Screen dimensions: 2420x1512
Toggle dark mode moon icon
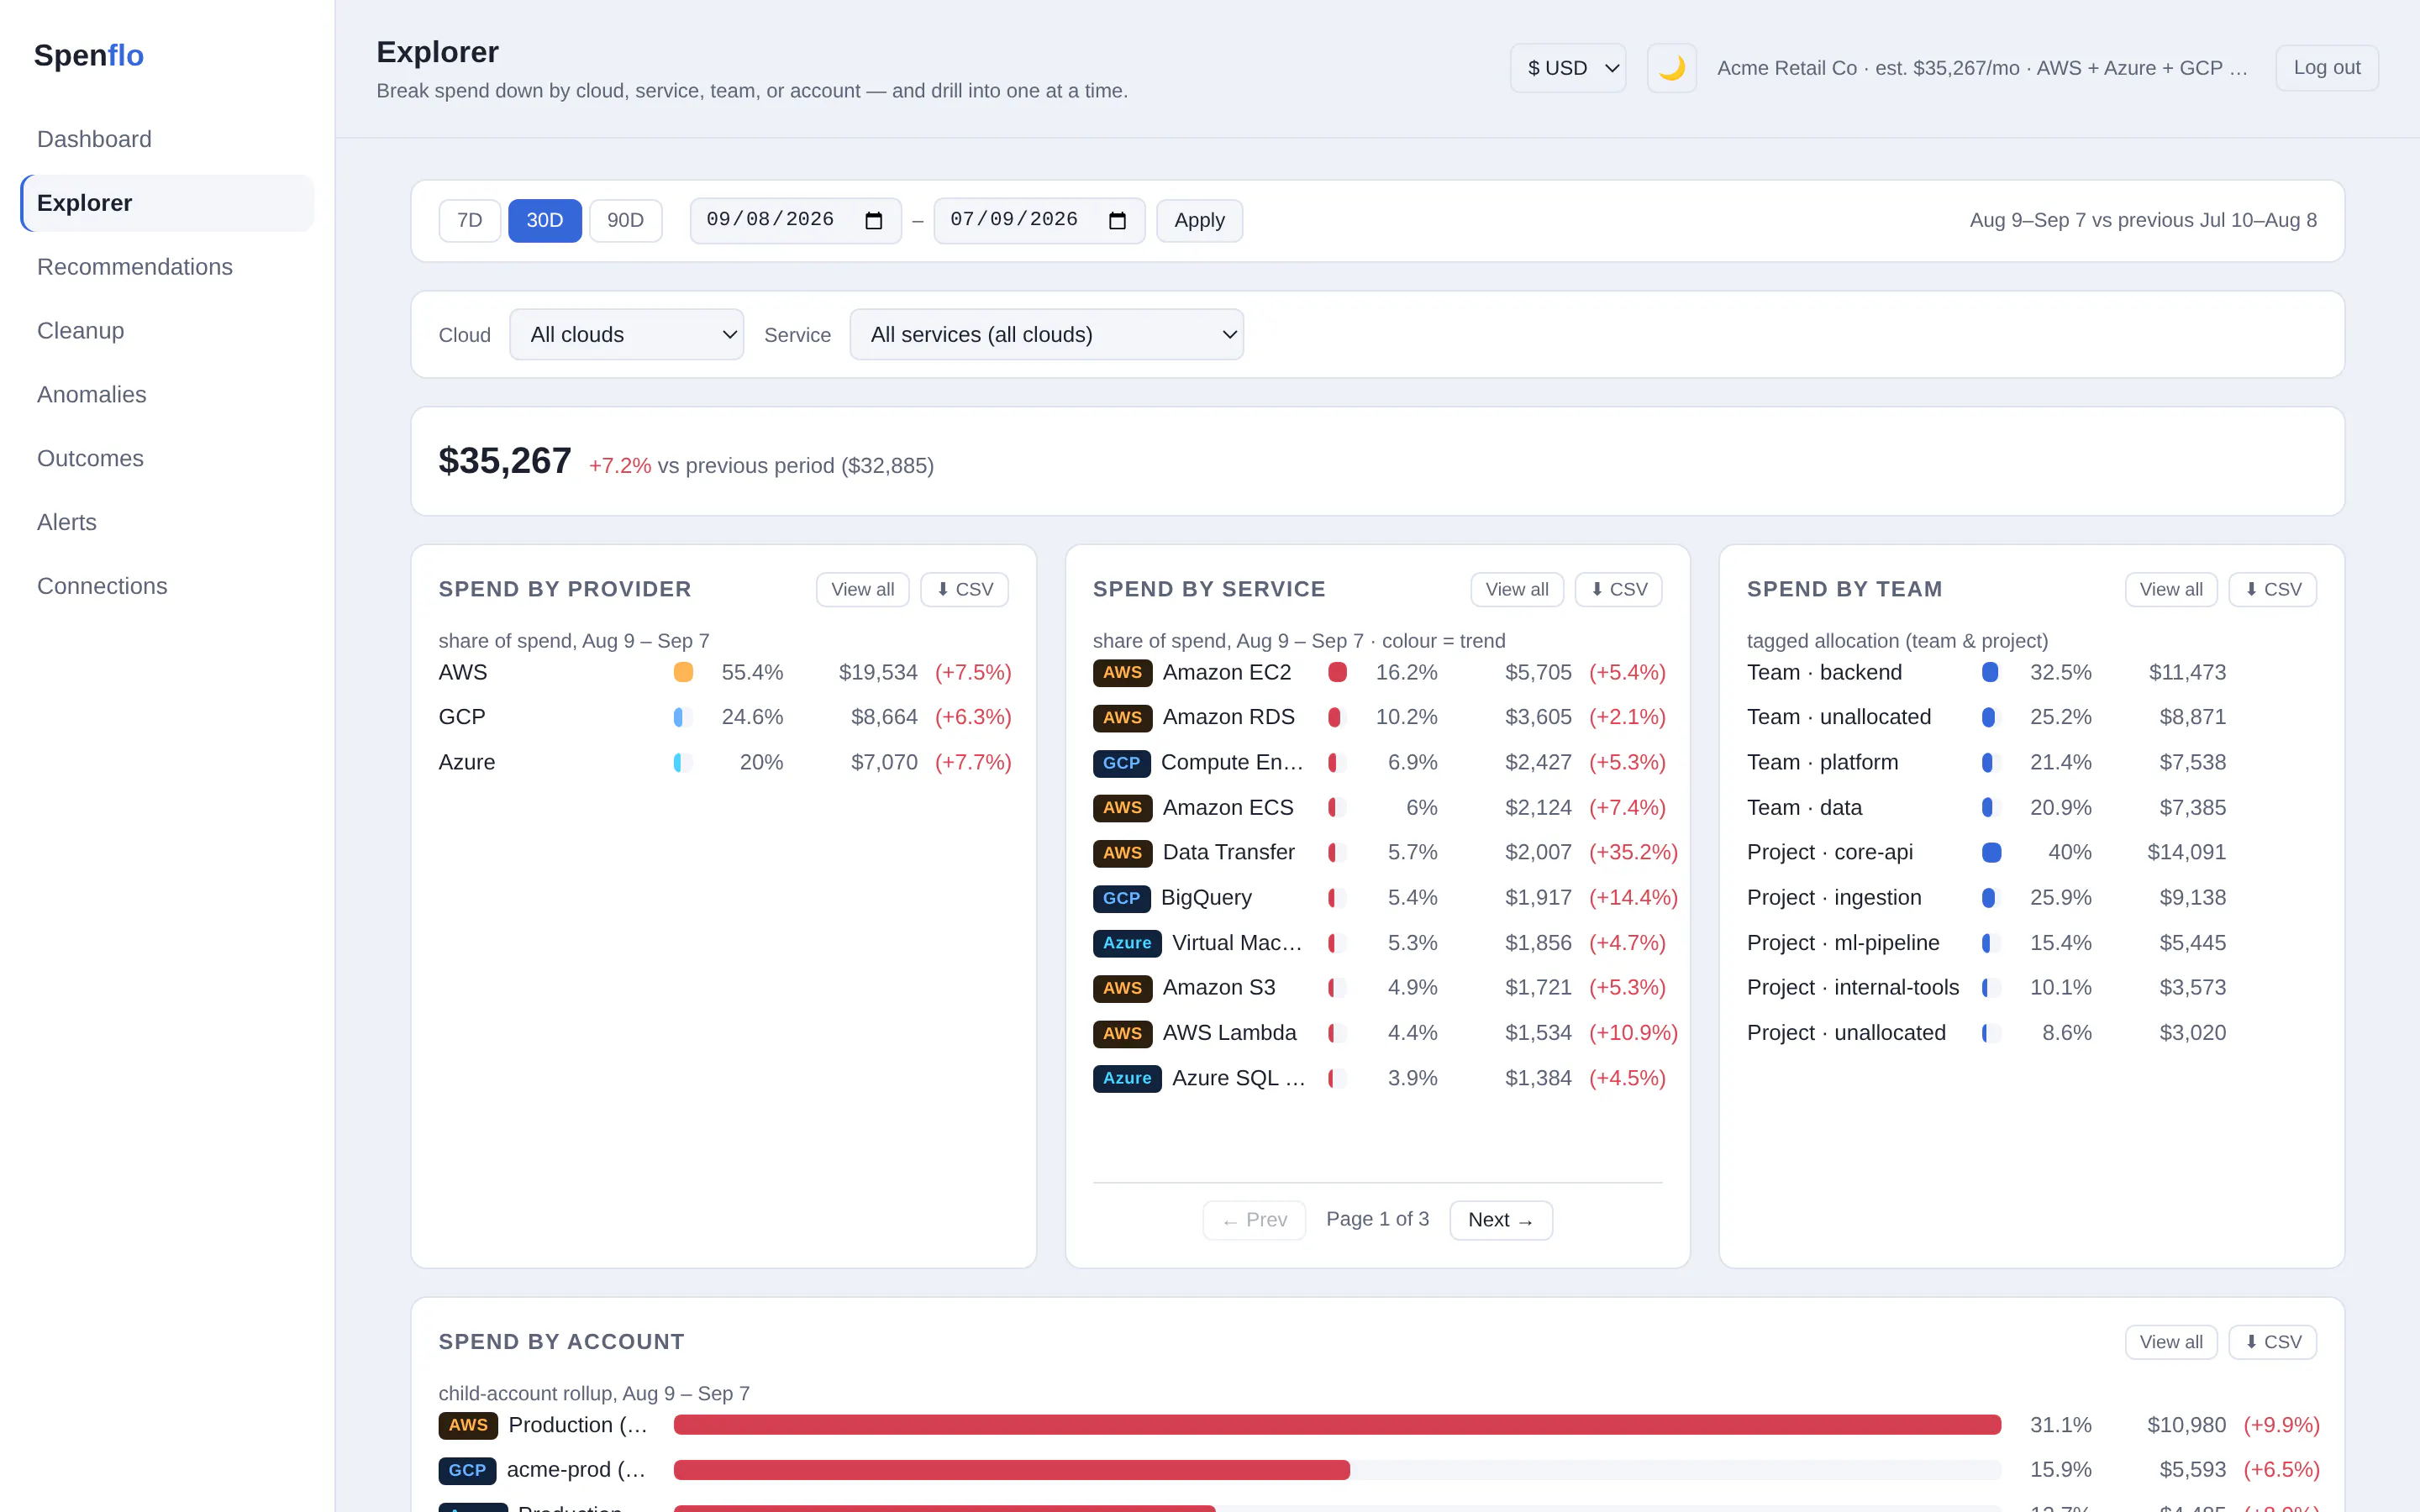click(x=1671, y=68)
